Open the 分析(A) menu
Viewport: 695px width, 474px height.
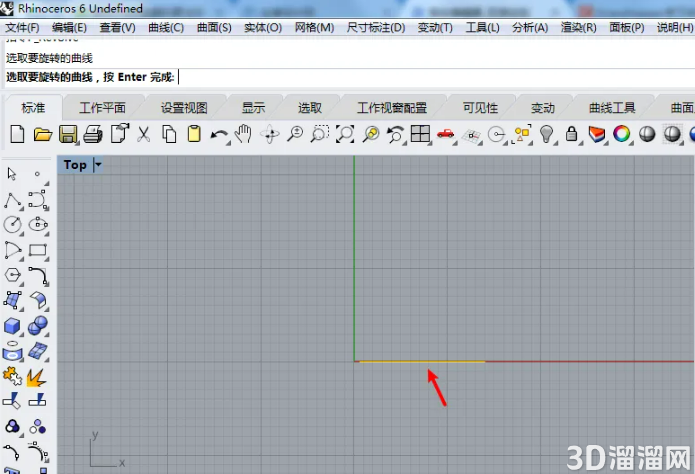coord(530,27)
